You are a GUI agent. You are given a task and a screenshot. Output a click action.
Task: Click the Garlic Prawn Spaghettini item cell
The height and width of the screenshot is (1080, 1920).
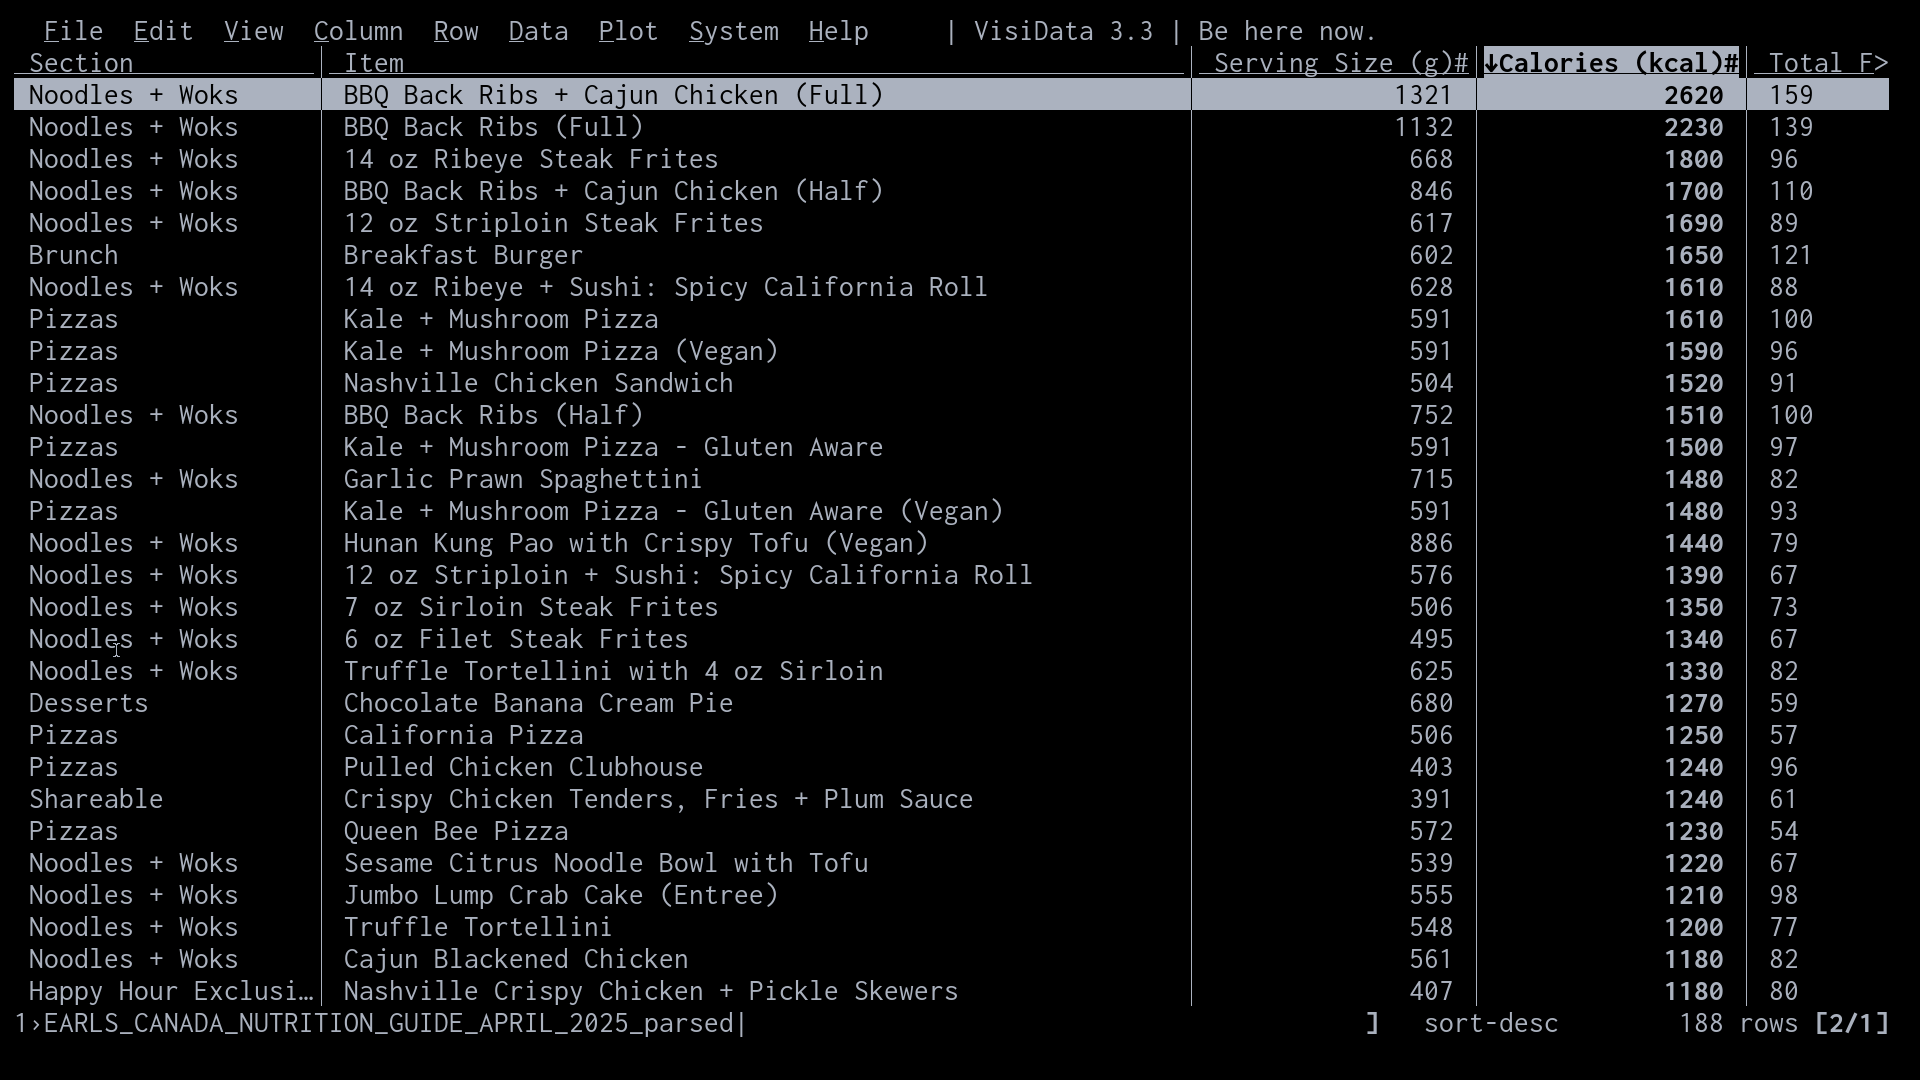click(522, 479)
